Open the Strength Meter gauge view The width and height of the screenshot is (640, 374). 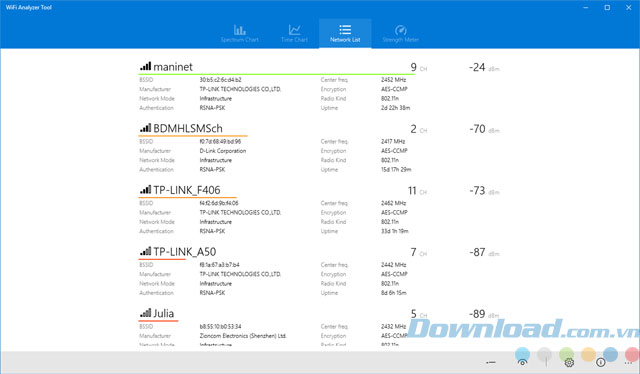[400, 33]
